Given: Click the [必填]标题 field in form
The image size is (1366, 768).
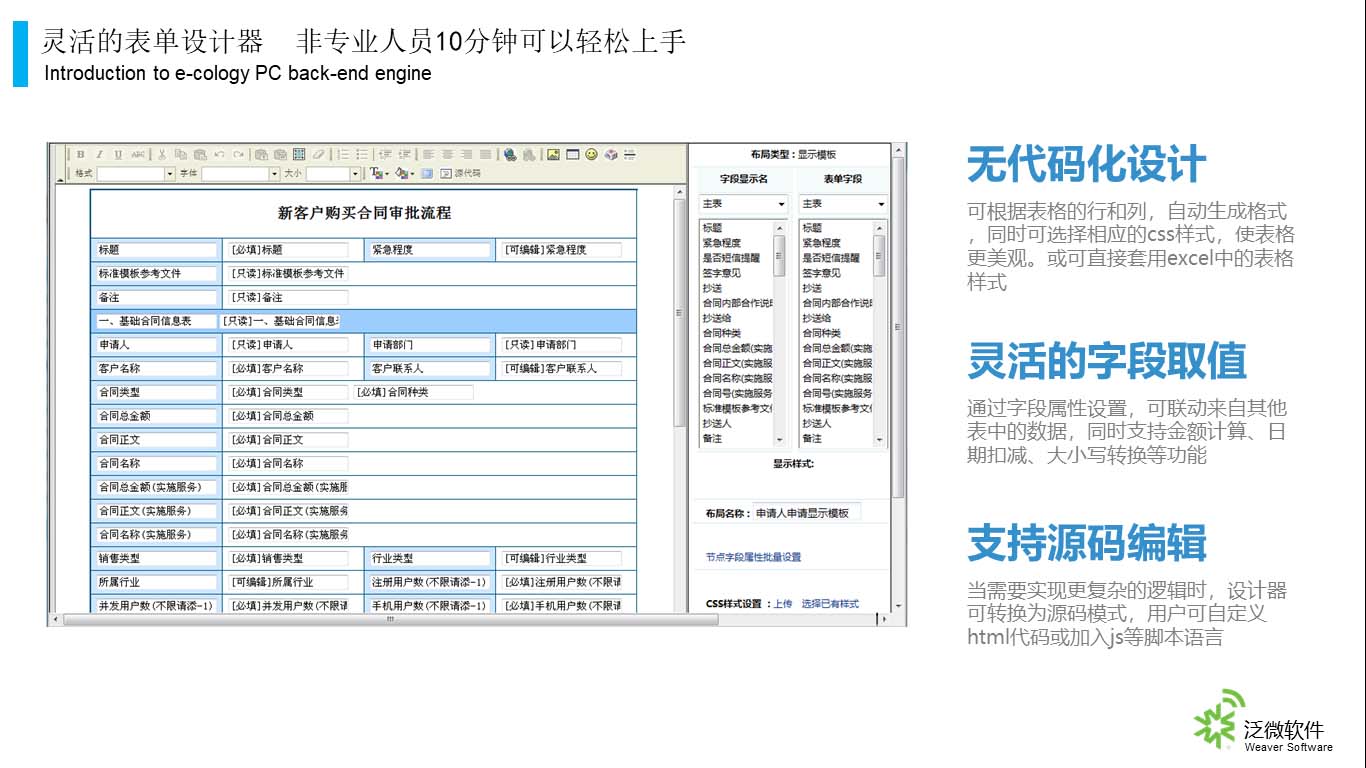Looking at the screenshot, I should [x=287, y=250].
